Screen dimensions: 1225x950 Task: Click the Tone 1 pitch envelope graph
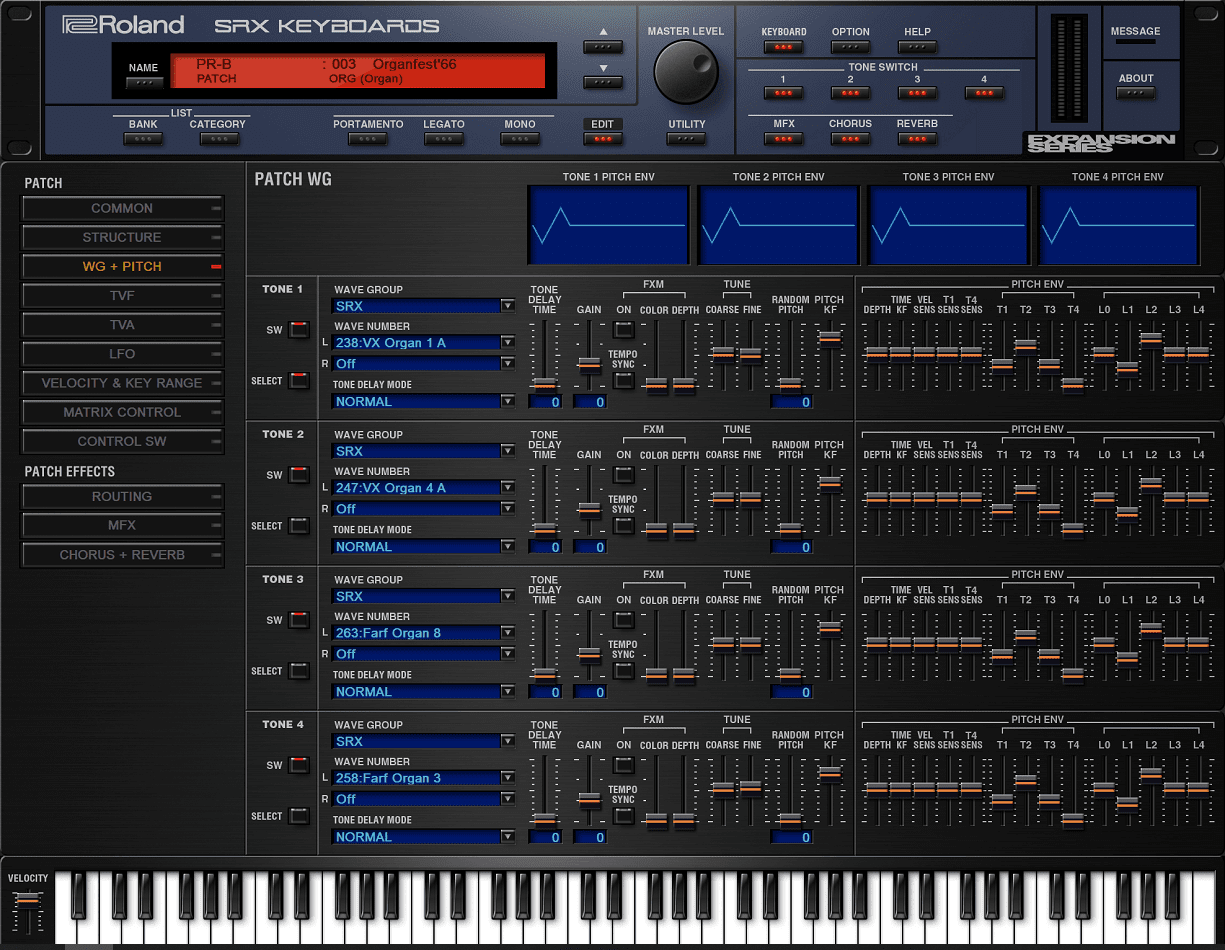click(x=608, y=225)
